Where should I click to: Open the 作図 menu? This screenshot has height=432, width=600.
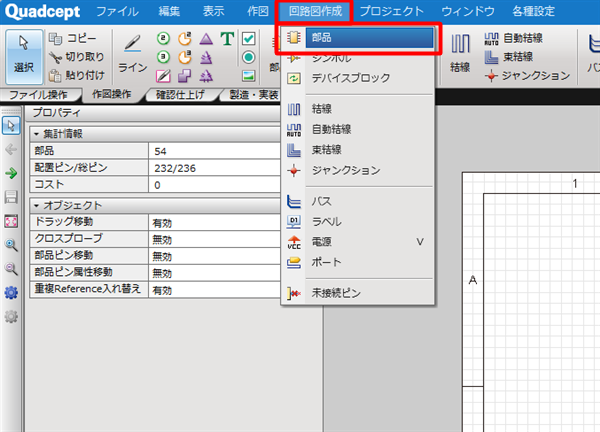[x=258, y=11]
